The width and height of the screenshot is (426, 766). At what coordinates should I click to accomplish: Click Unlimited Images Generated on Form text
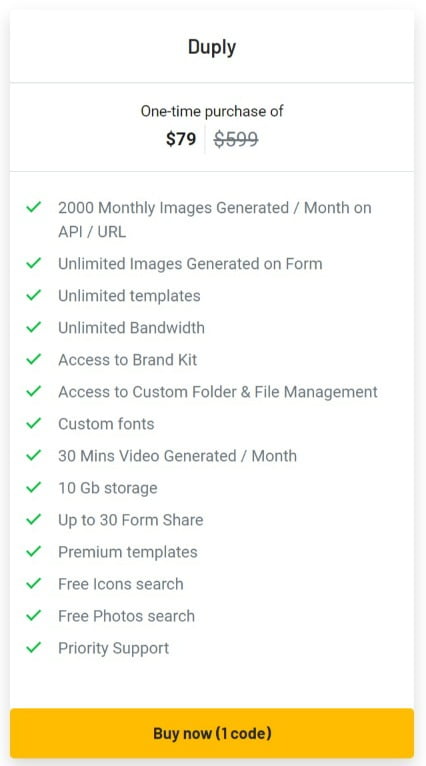click(190, 264)
